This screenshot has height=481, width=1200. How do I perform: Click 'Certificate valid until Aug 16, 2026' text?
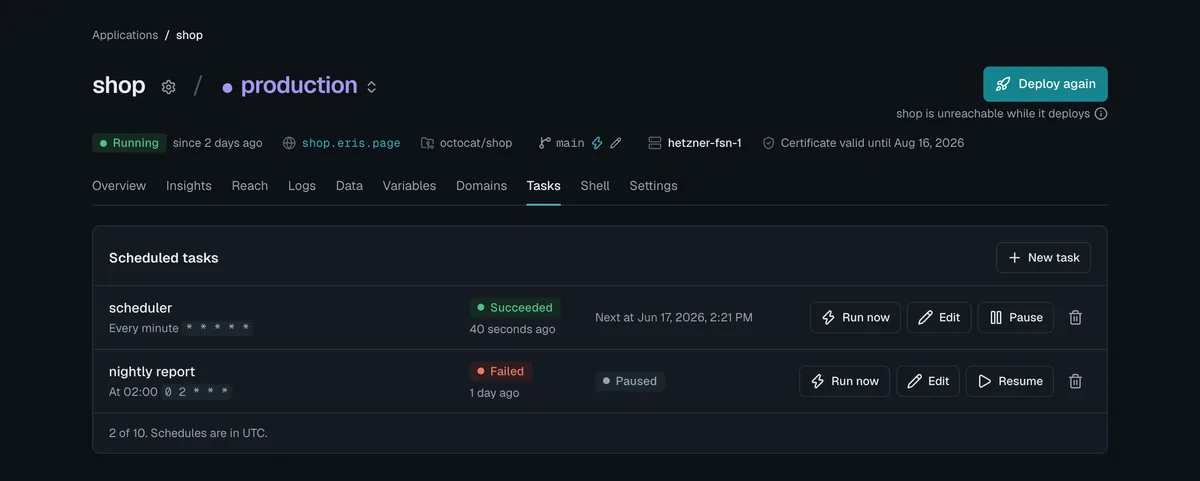pos(872,143)
